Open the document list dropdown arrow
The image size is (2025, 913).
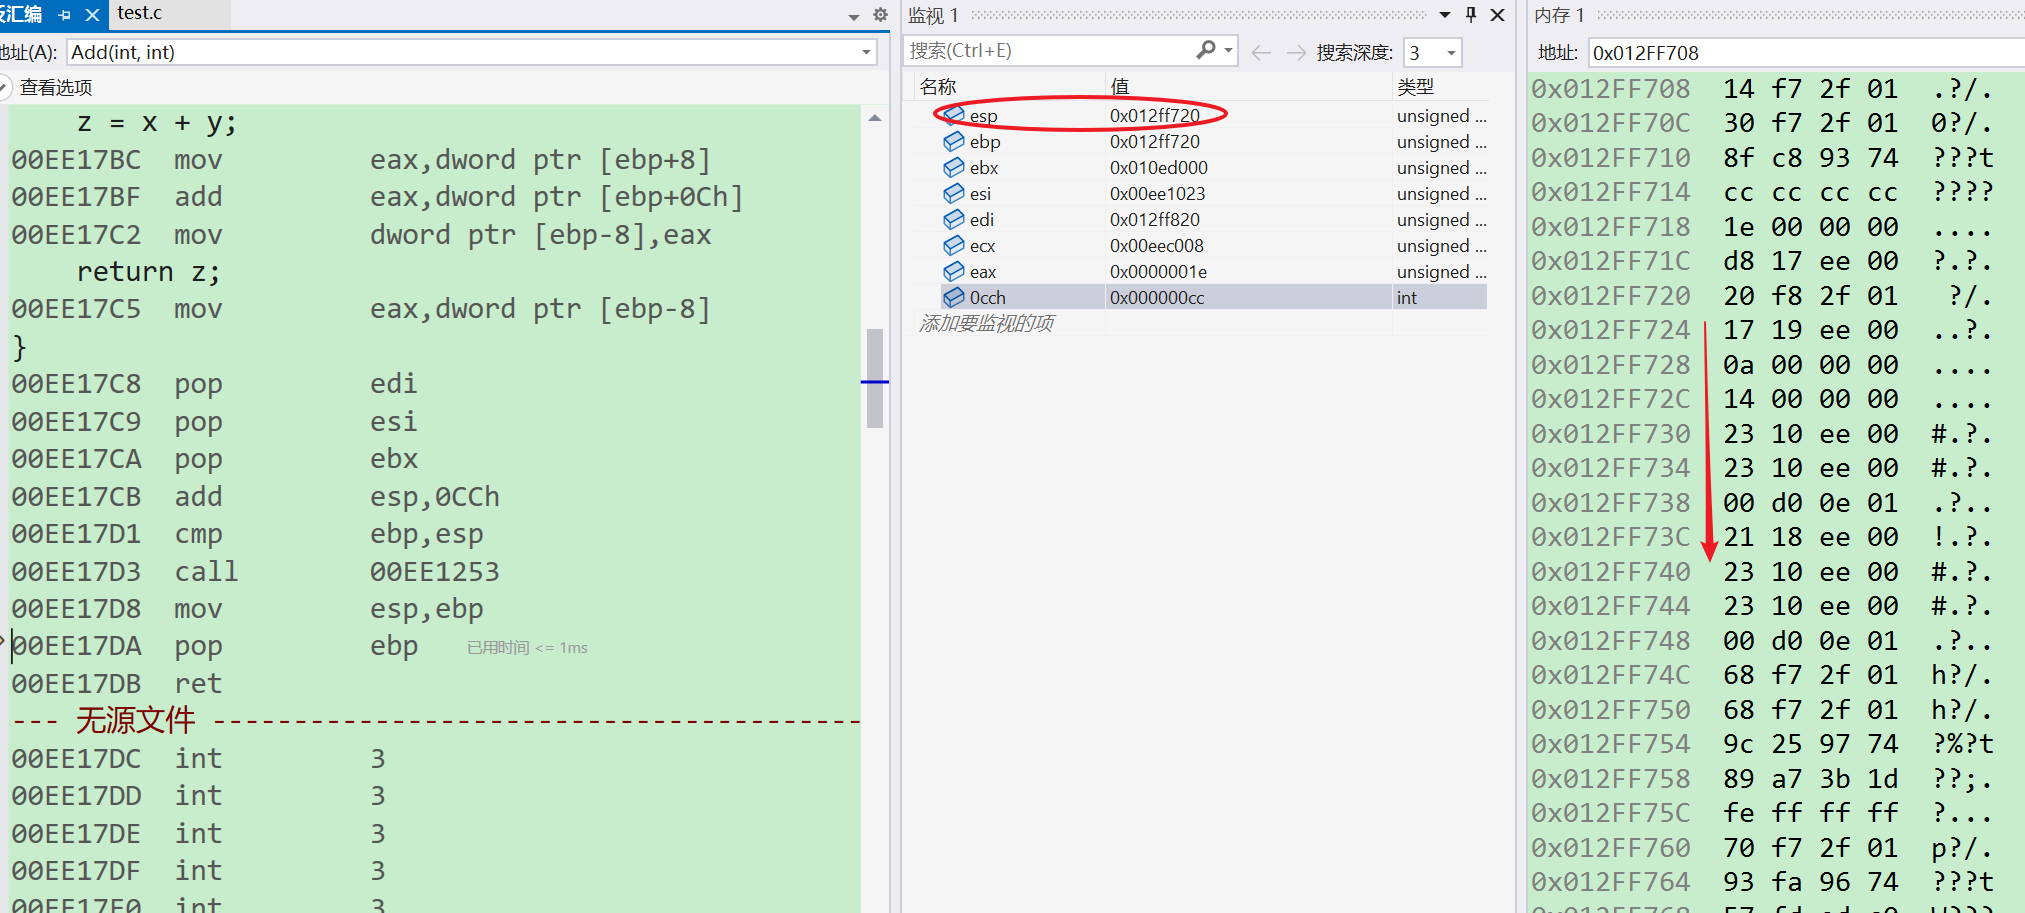coord(853,16)
